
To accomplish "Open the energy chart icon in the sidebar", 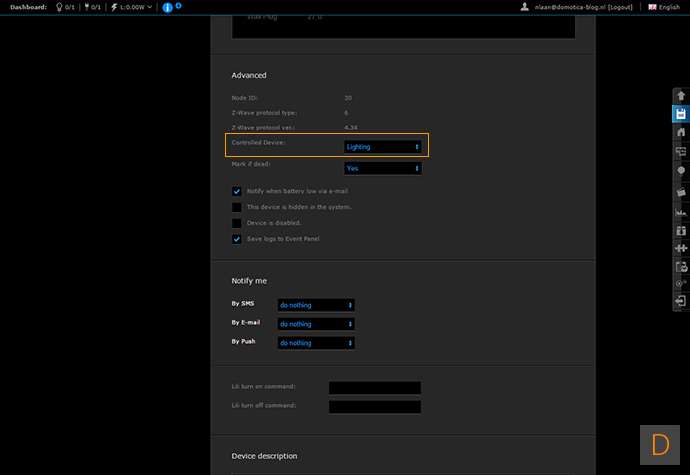I will [x=680, y=212].
